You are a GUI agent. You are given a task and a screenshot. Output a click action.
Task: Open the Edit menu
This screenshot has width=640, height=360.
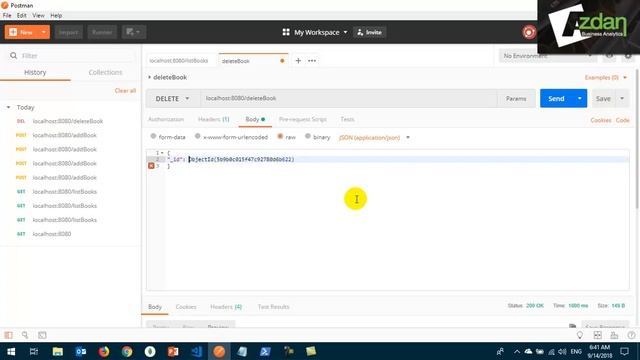click(22, 16)
